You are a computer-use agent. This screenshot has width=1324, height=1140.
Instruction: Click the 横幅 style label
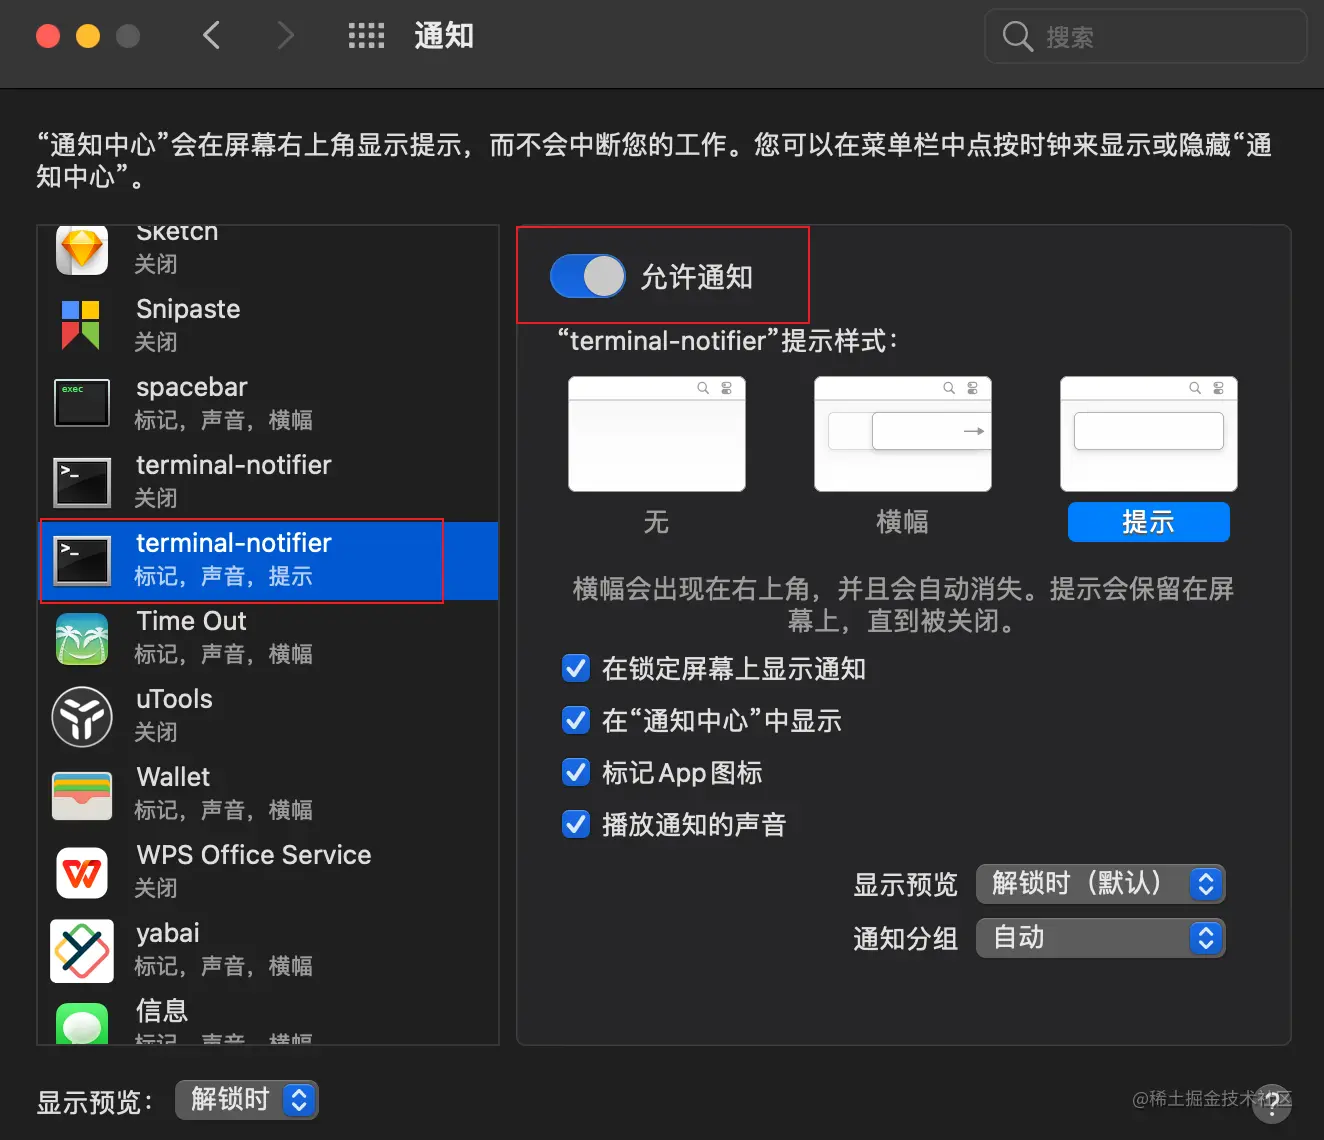902,522
